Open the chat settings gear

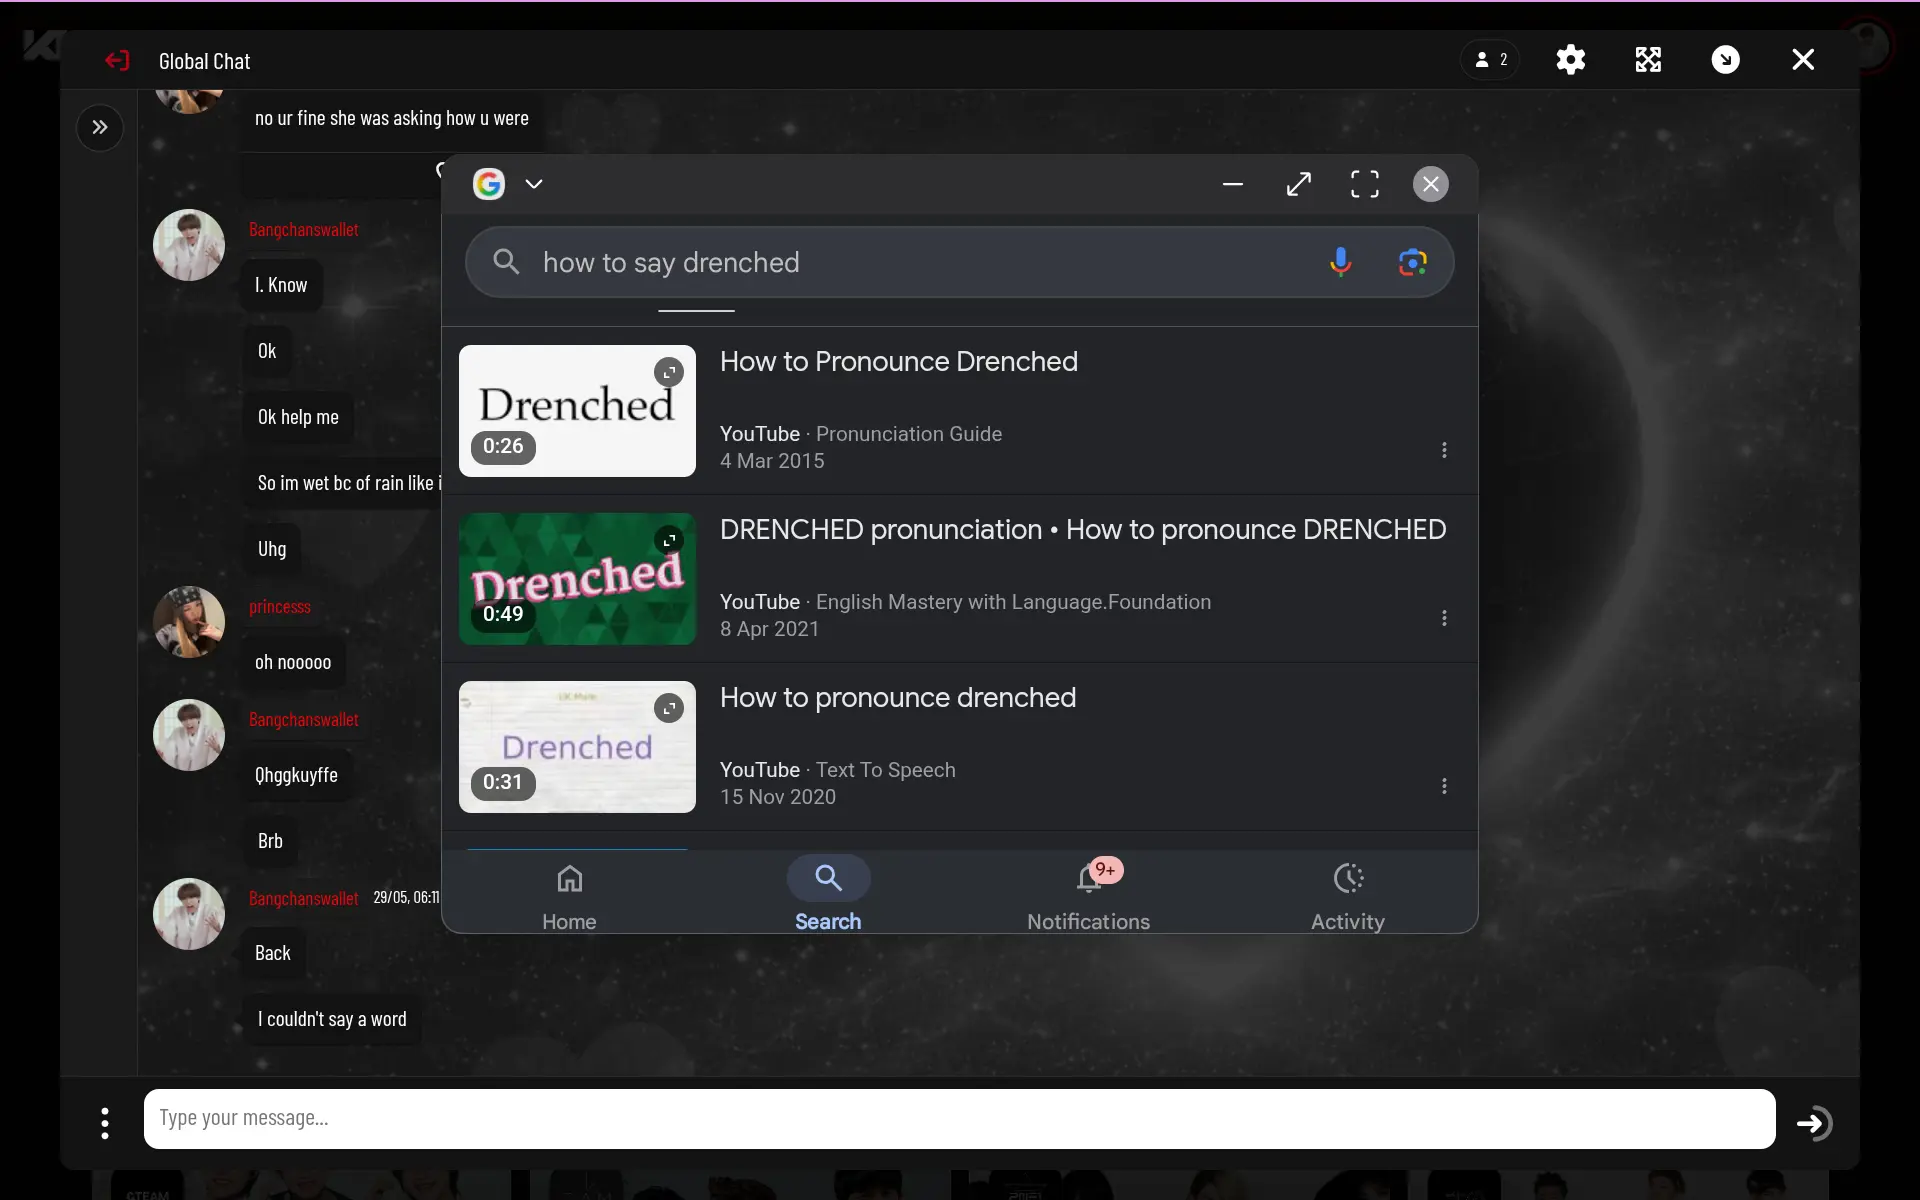point(1571,60)
